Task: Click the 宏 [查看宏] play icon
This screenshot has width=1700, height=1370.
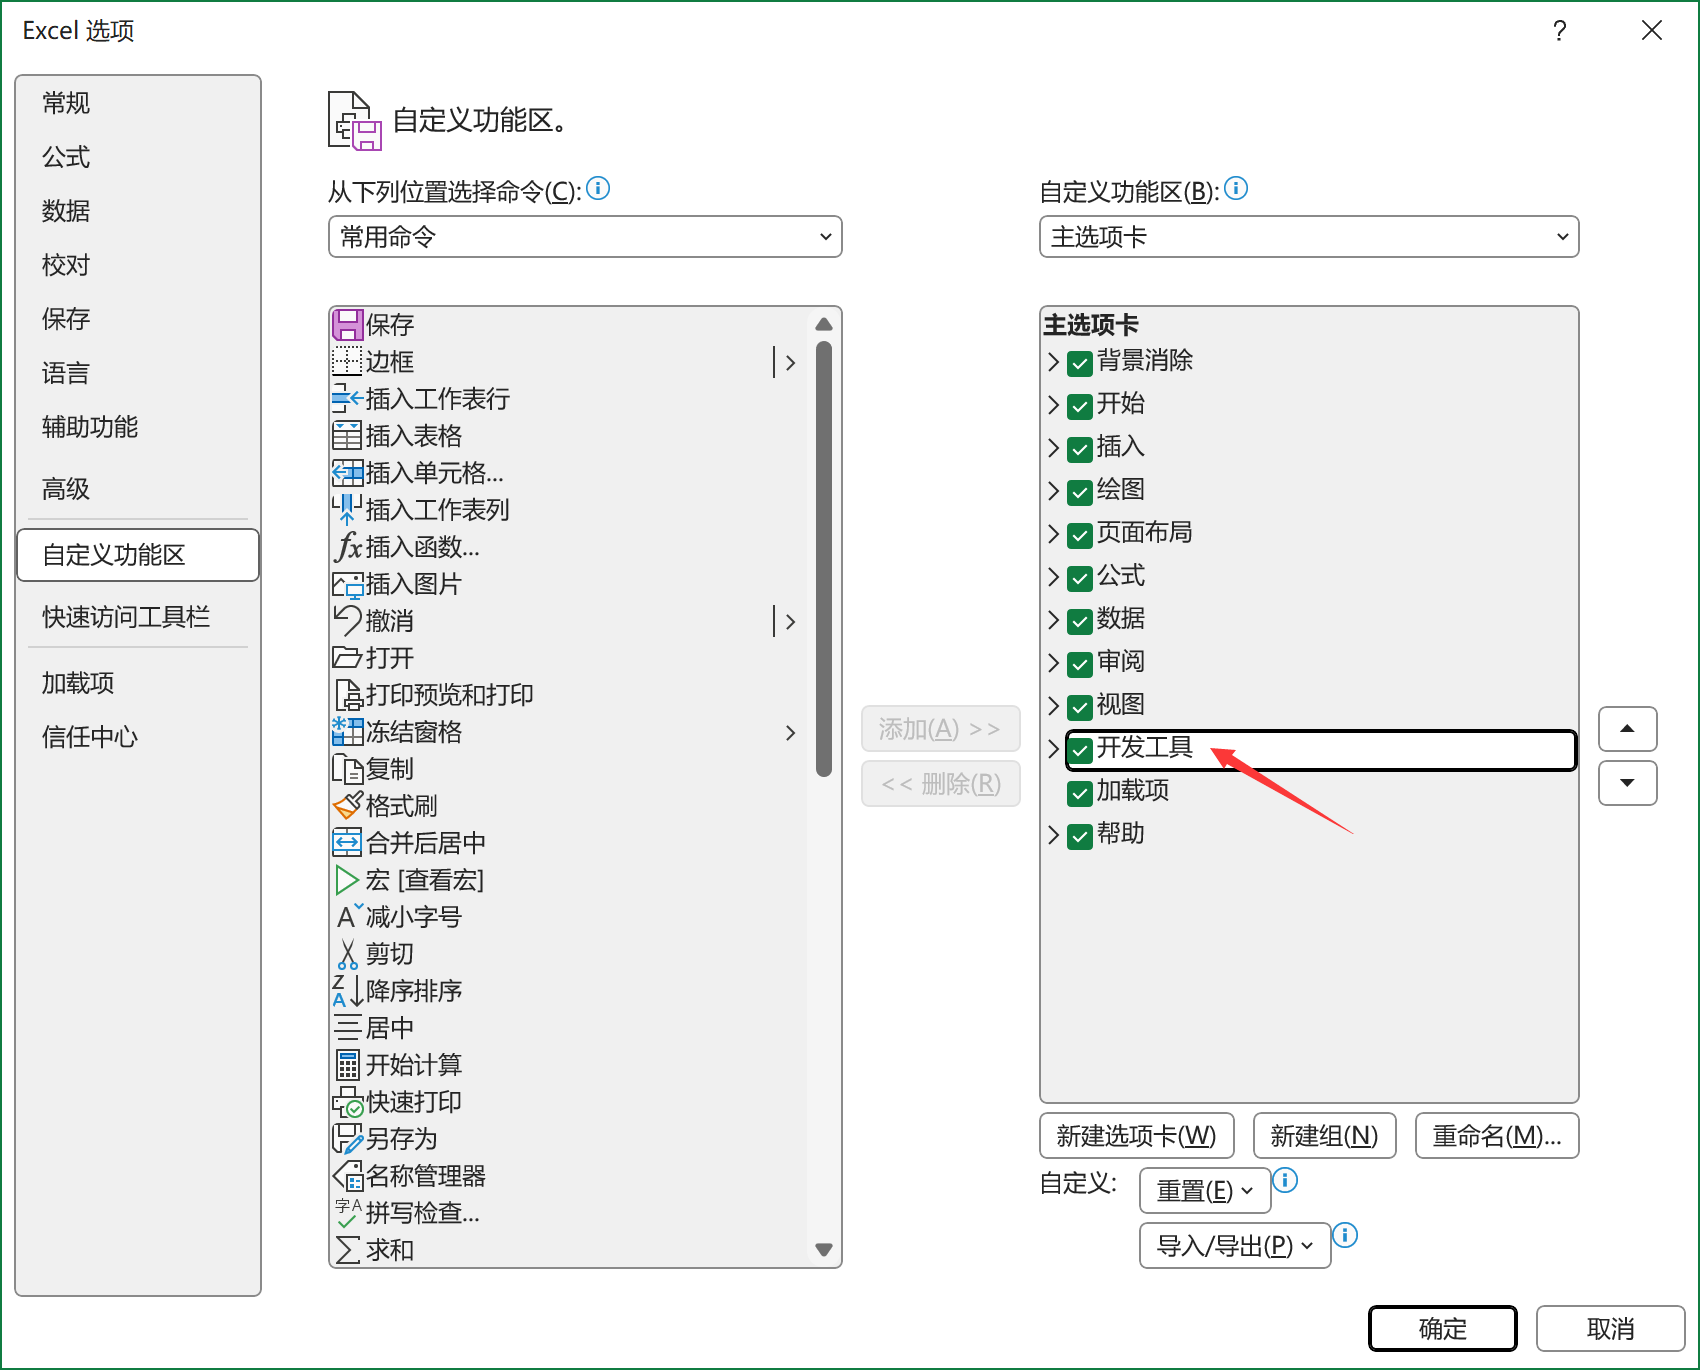Action: click(x=347, y=880)
